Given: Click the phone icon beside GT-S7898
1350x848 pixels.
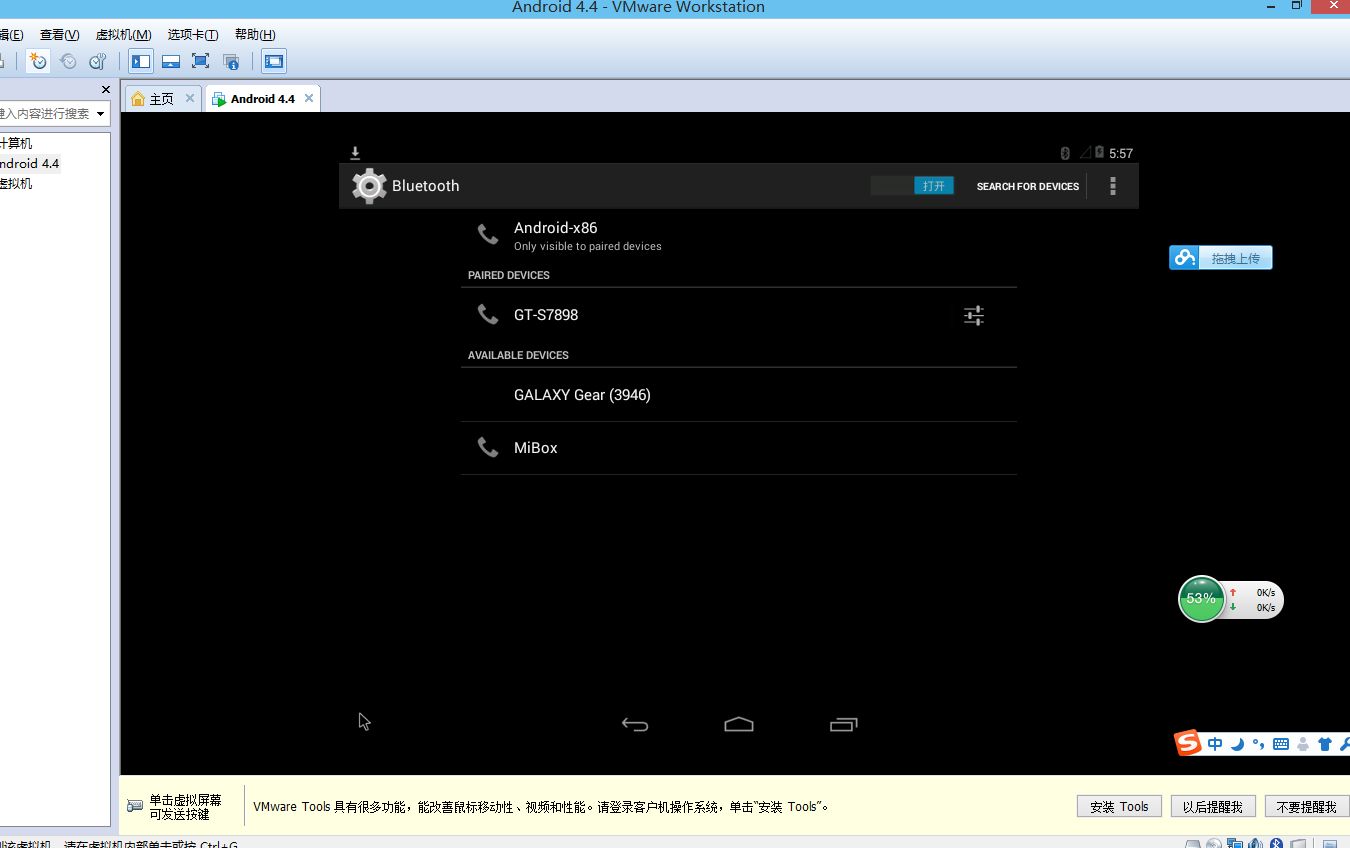Looking at the screenshot, I should coord(488,314).
